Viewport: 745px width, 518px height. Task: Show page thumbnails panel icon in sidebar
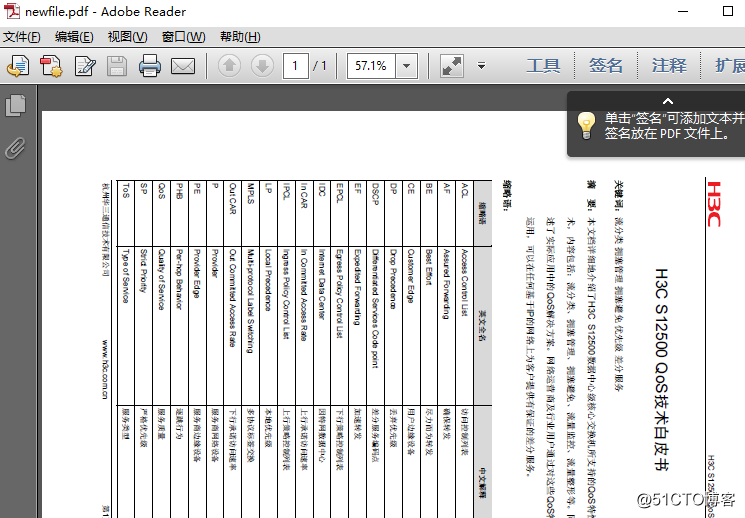[16, 106]
